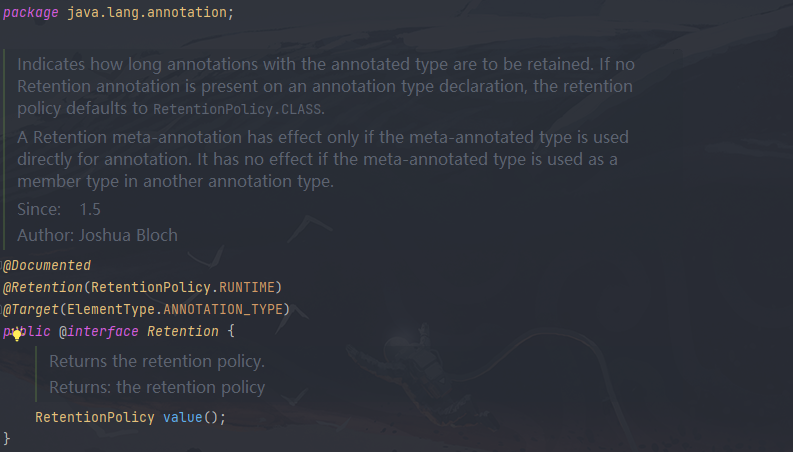Click the package keyword

[31, 13]
